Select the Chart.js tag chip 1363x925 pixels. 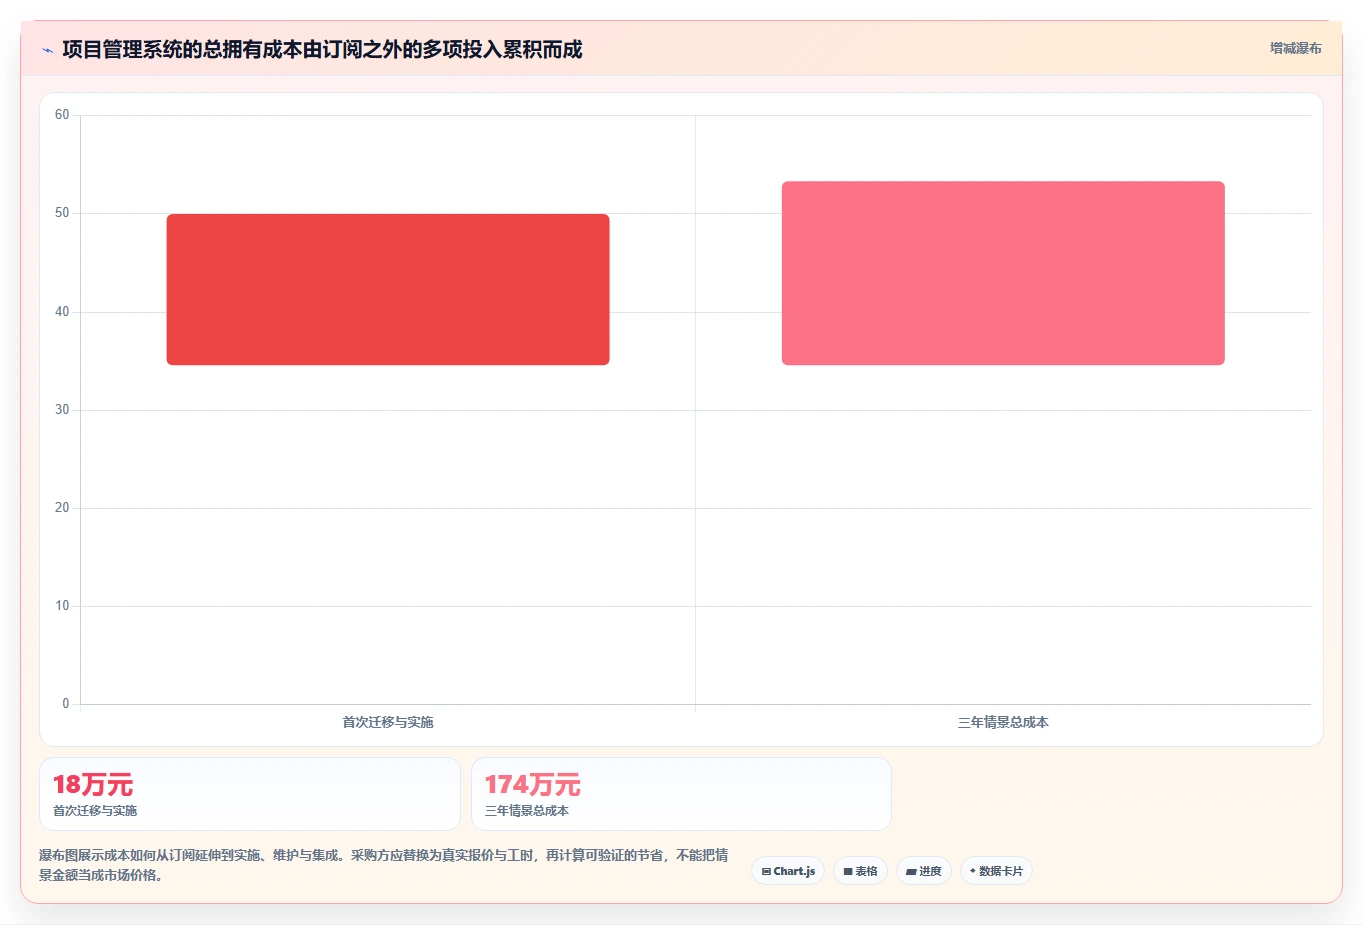coord(788,871)
